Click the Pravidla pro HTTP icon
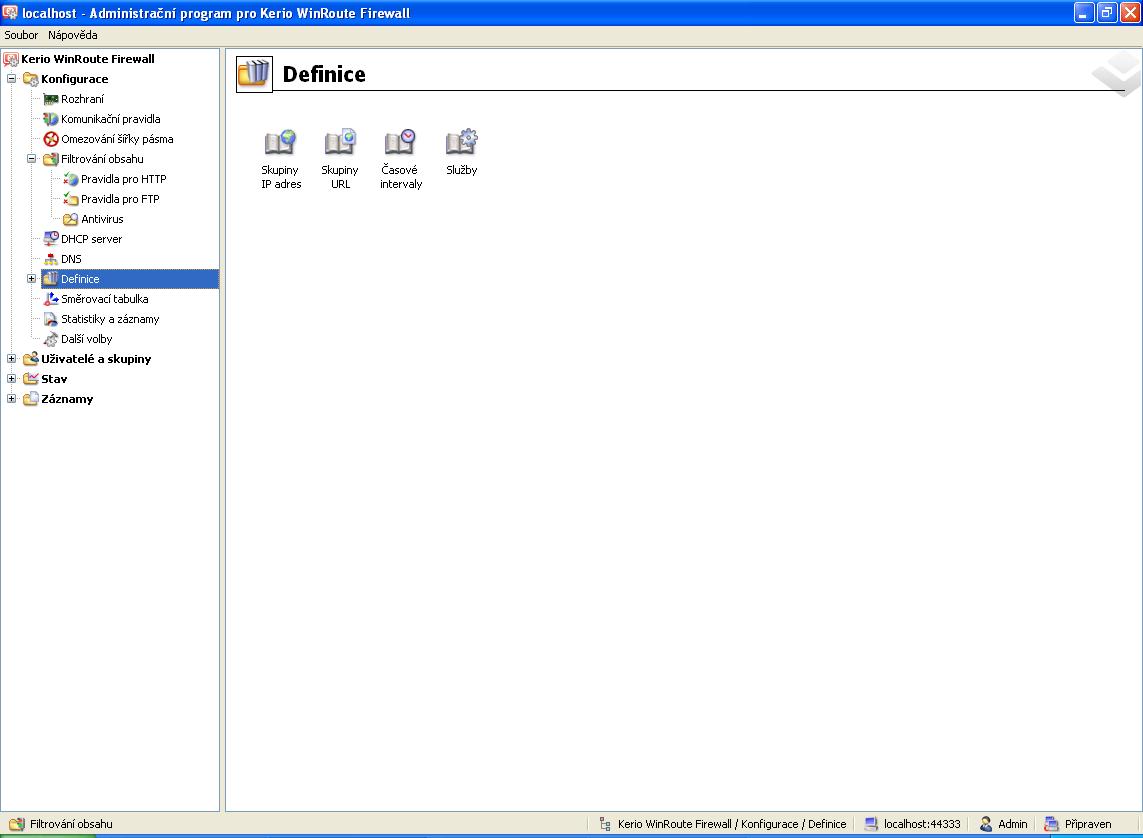 71,179
